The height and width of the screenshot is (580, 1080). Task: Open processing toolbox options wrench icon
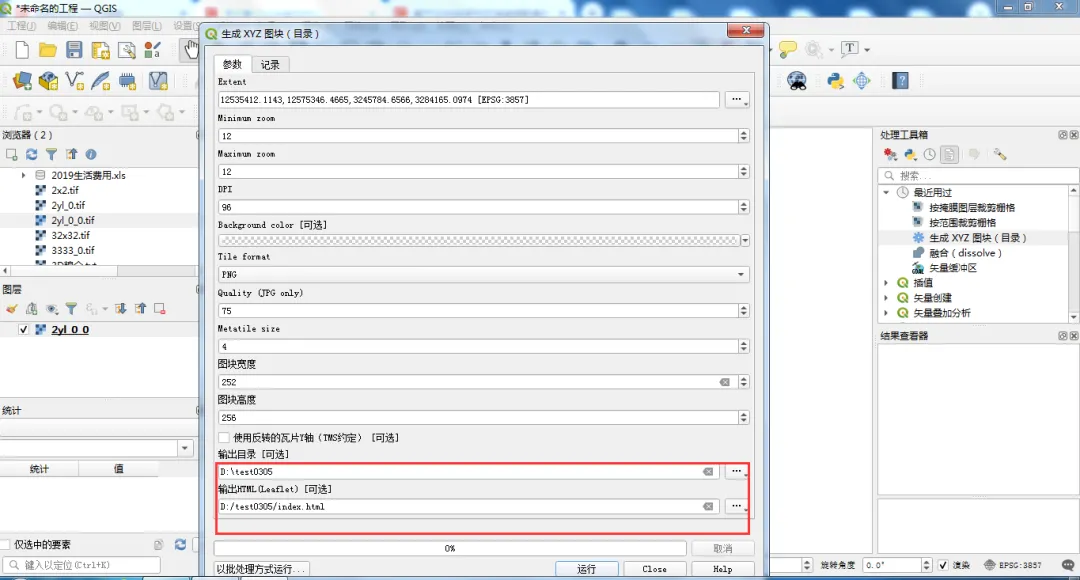click(1000, 154)
